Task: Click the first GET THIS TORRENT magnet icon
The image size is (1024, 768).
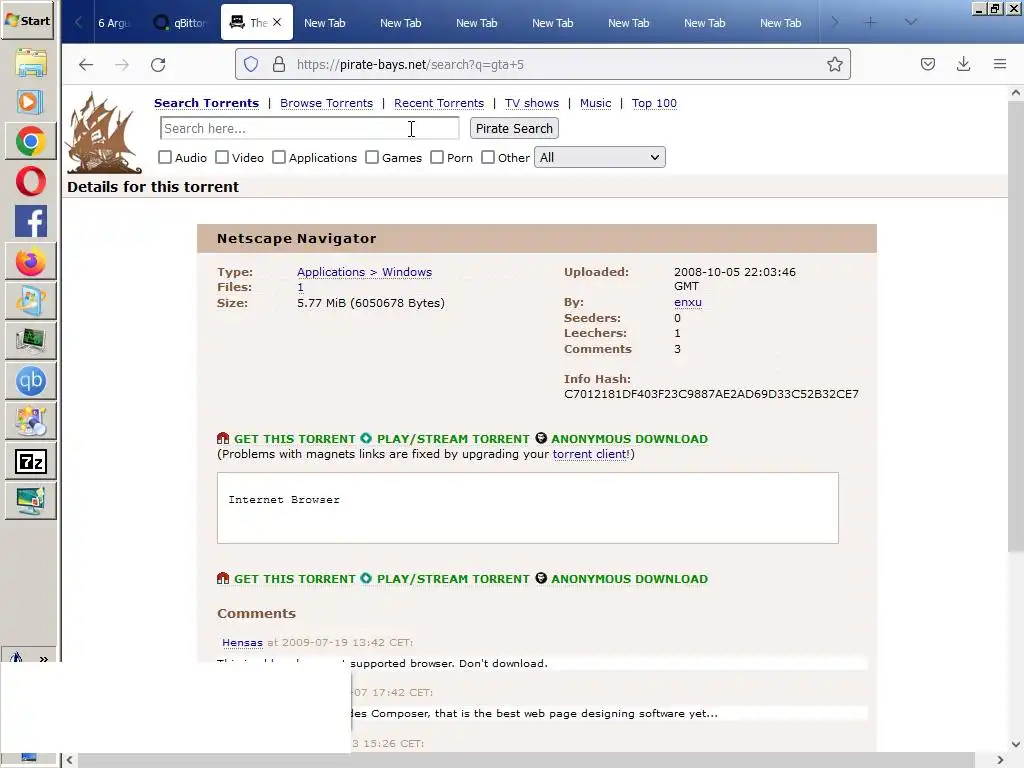Action: (x=223, y=438)
